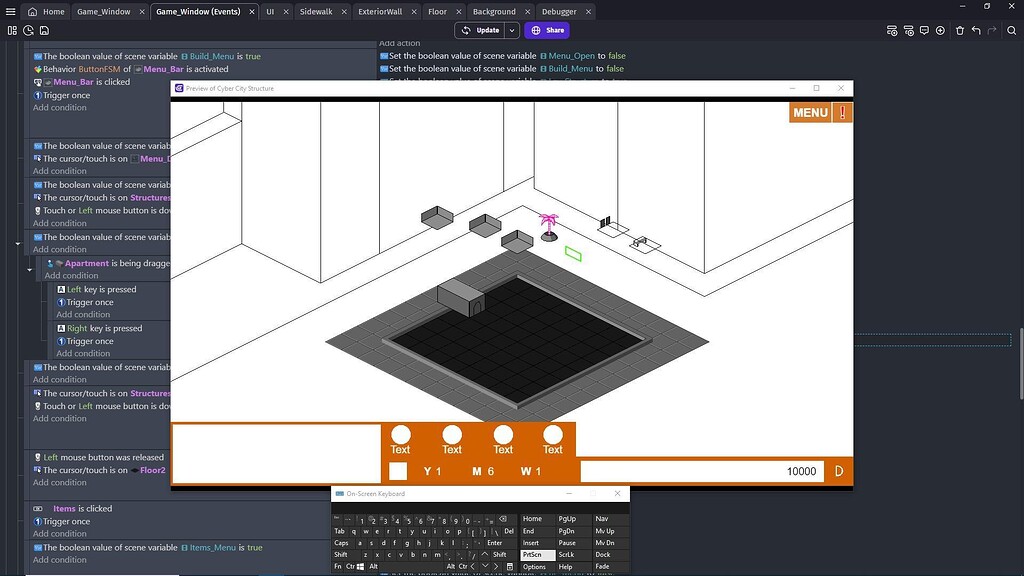Open other event types with the plus icon
The image size is (1024, 576).
tap(940, 30)
